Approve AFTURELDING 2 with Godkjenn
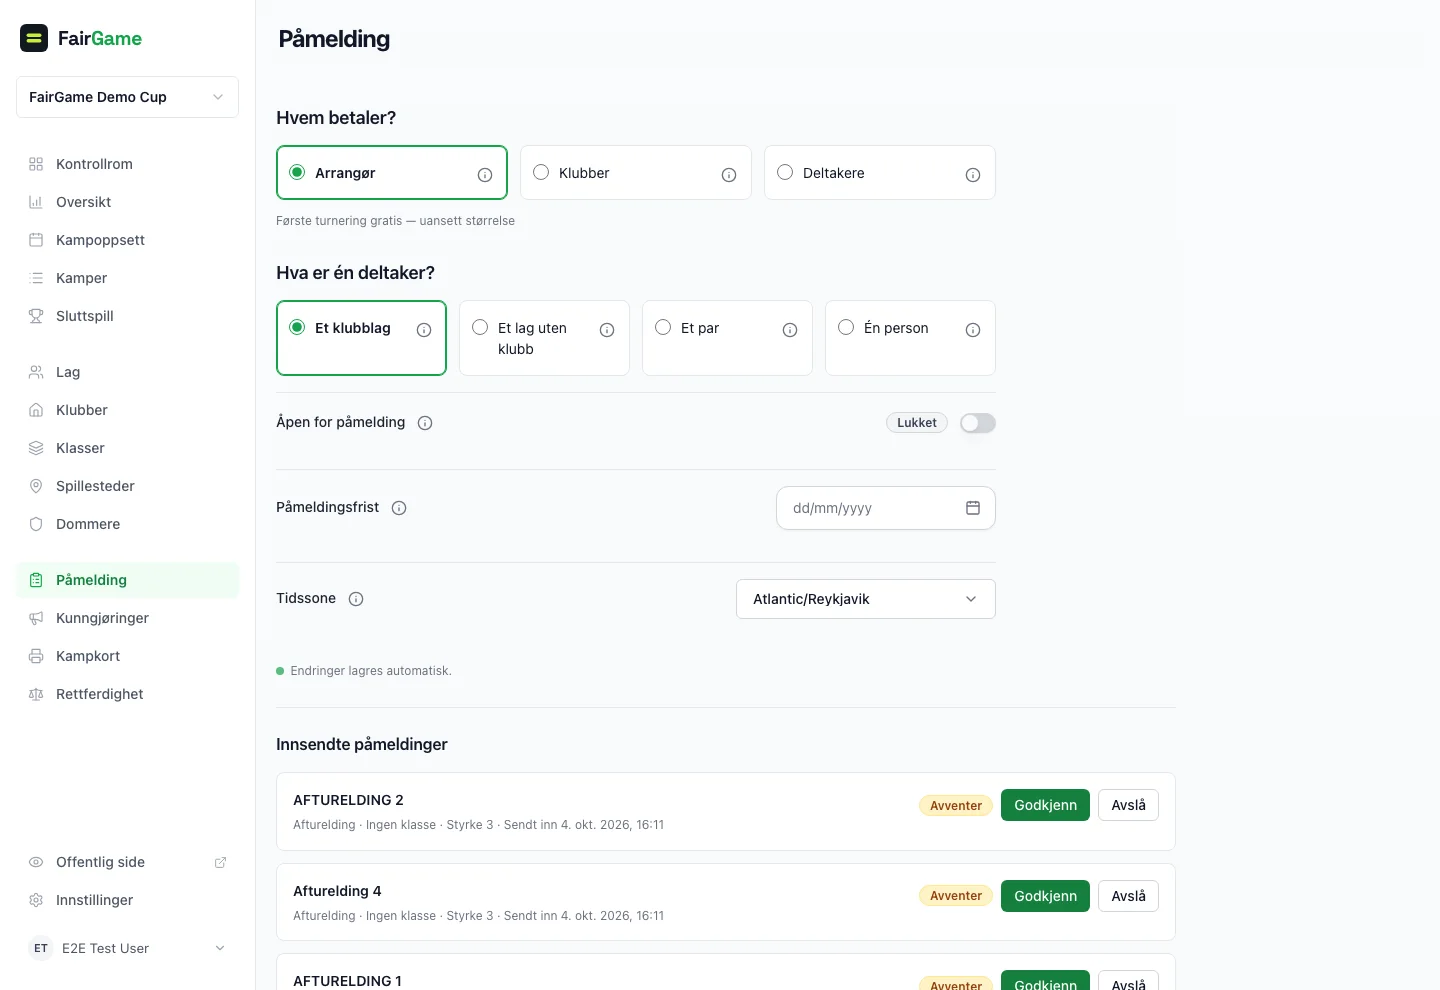 1045,805
